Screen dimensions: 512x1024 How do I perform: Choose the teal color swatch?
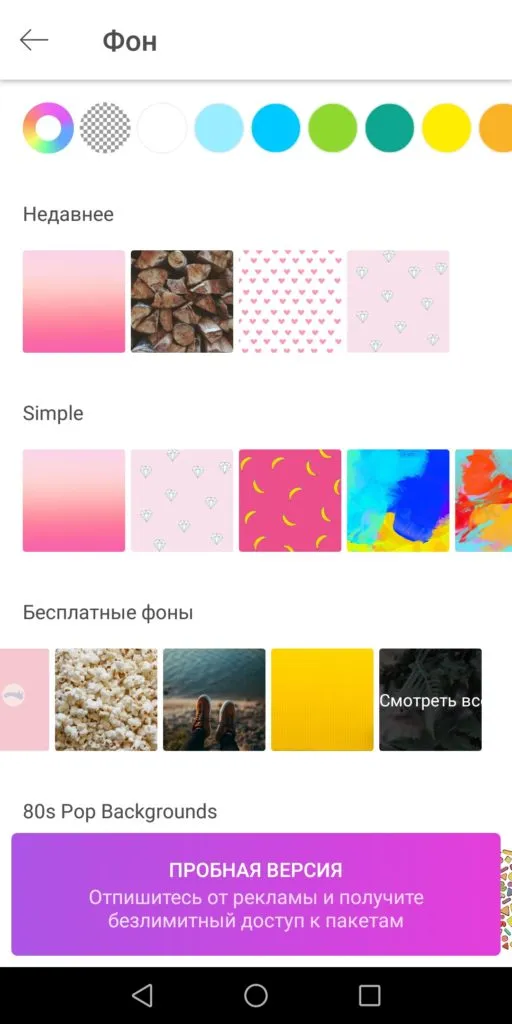click(x=389, y=128)
